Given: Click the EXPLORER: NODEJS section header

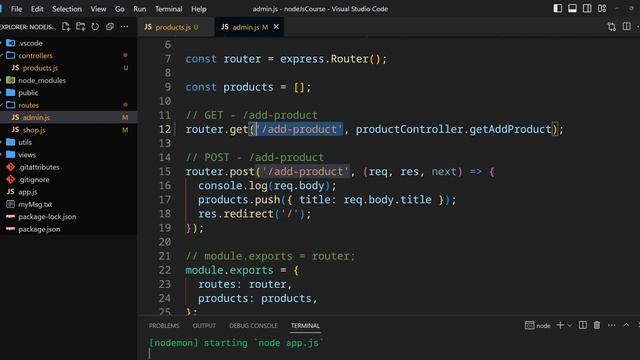Looking at the screenshot, I should tap(28, 27).
